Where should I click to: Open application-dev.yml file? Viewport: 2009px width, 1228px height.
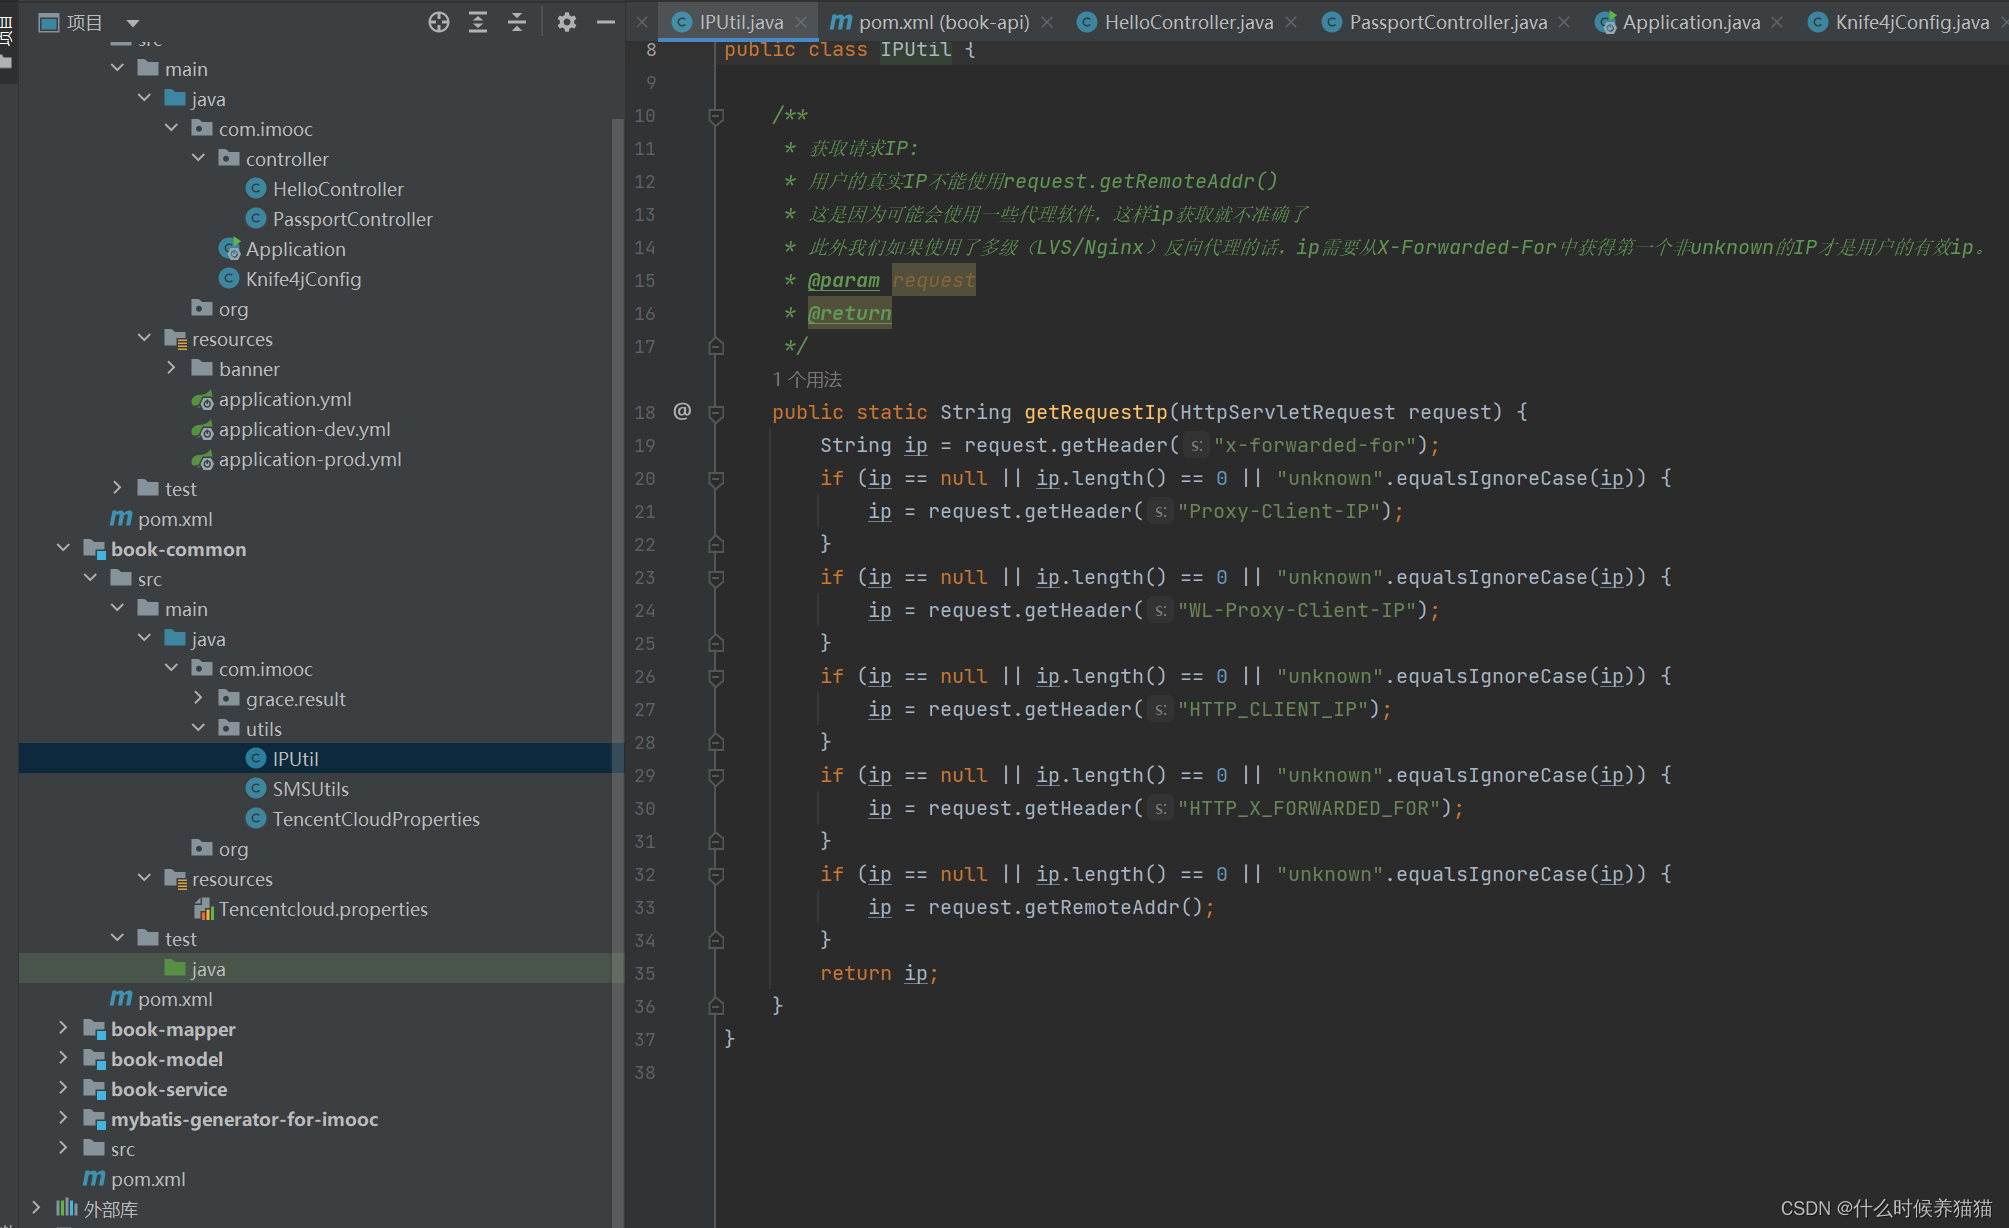click(x=304, y=429)
